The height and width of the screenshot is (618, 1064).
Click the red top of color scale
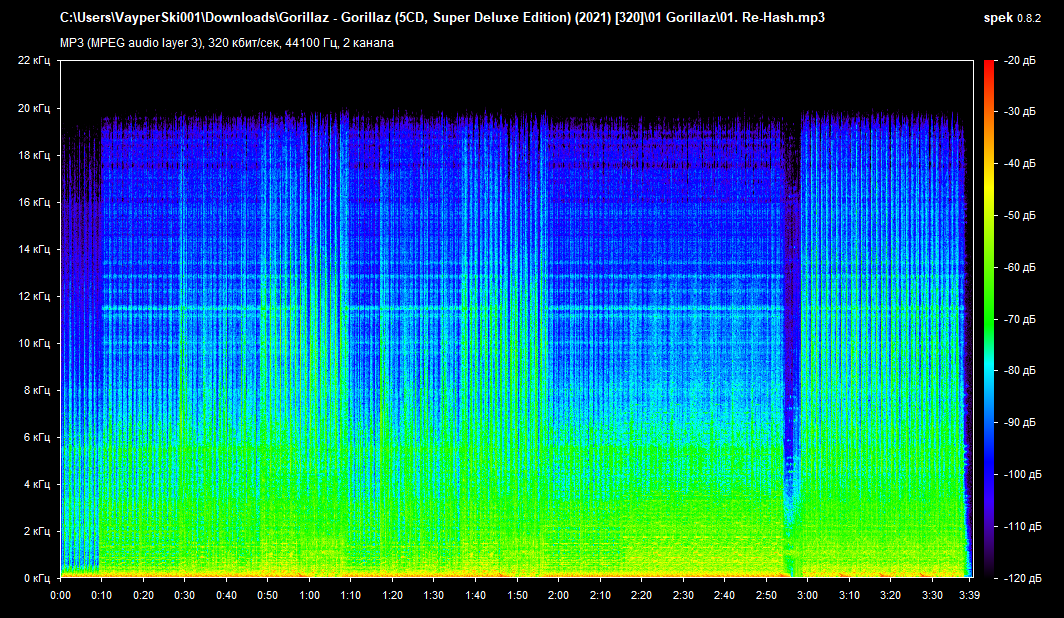989,68
